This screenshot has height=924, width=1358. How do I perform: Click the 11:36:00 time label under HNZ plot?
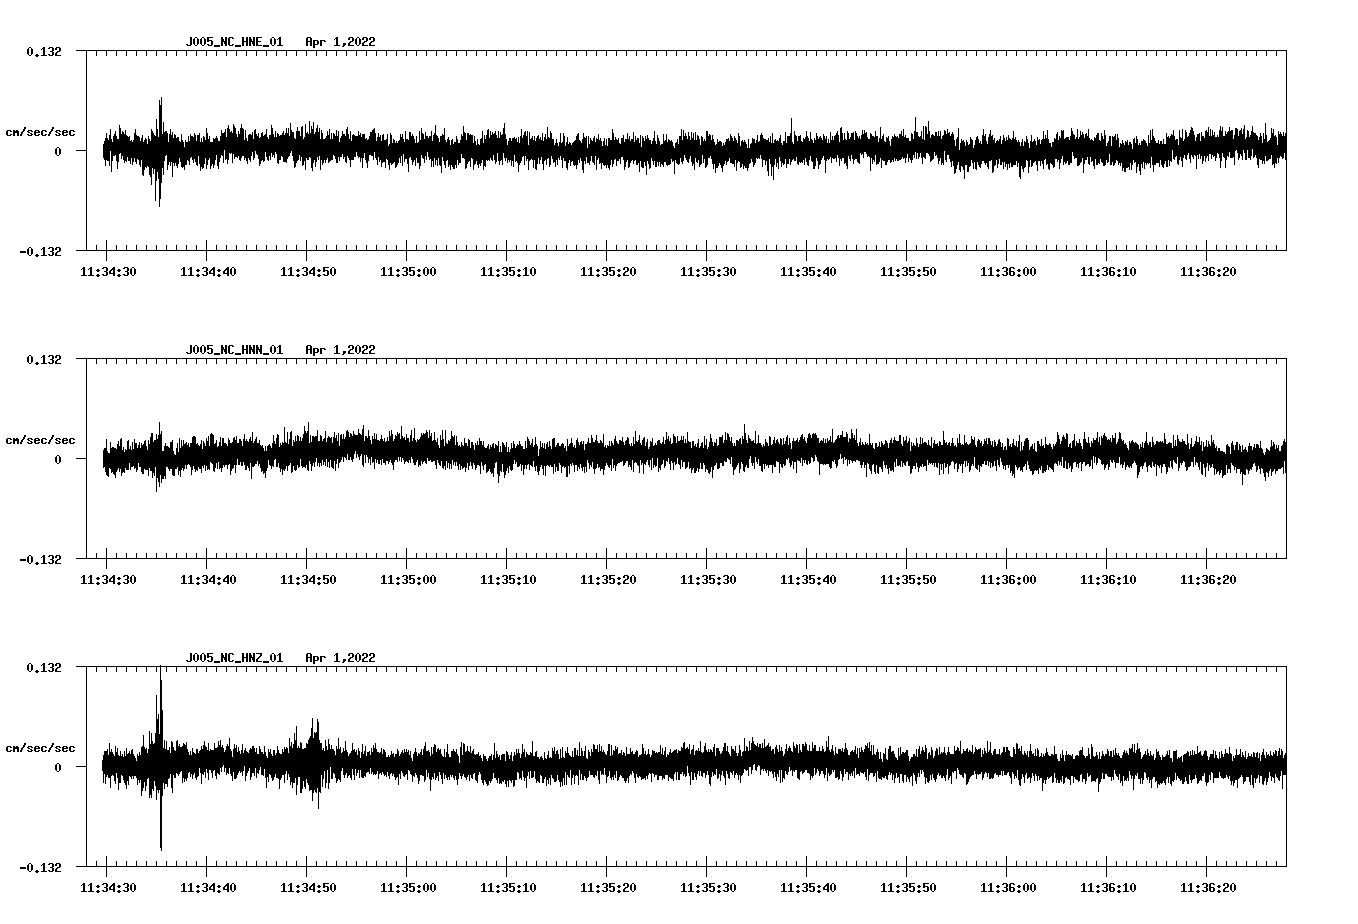[x=1008, y=888]
